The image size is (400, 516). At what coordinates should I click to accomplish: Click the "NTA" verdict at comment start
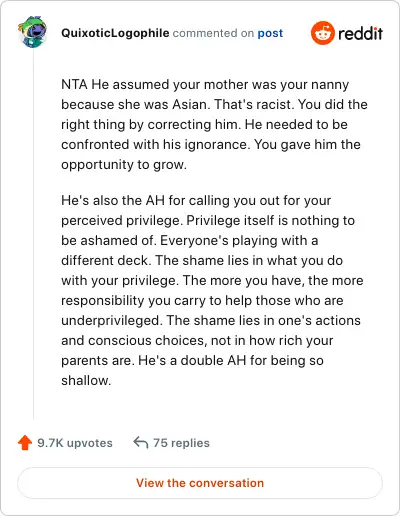(74, 84)
